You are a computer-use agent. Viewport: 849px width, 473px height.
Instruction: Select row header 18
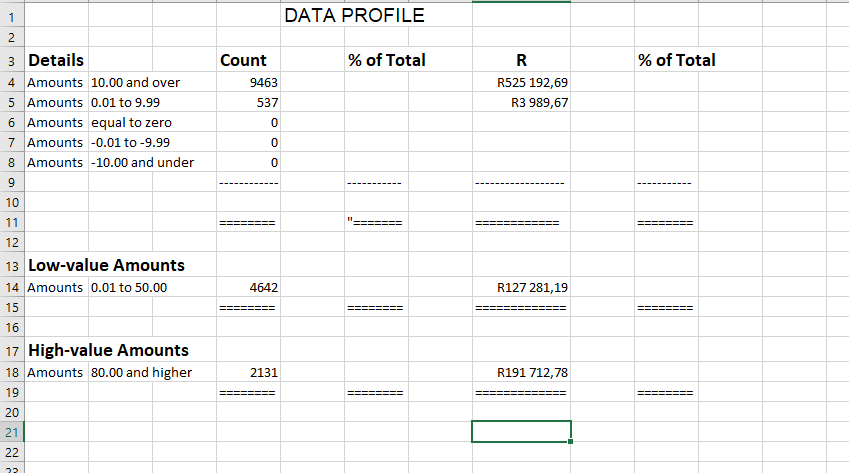click(11, 372)
